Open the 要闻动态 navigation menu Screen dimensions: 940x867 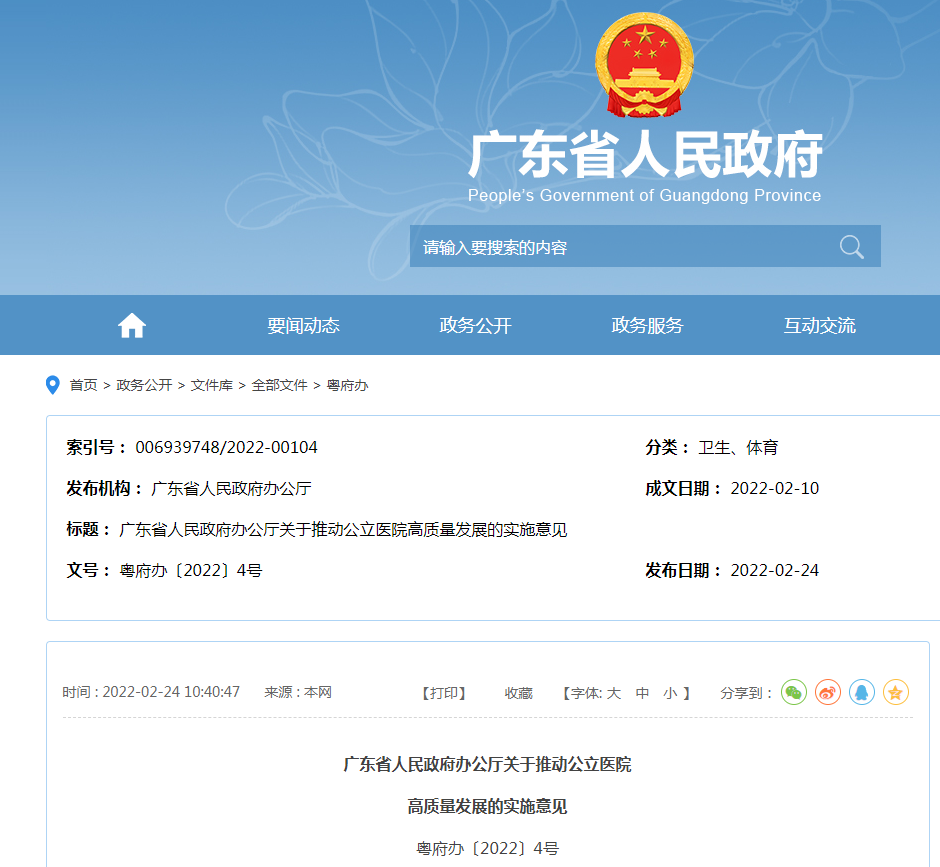(303, 326)
